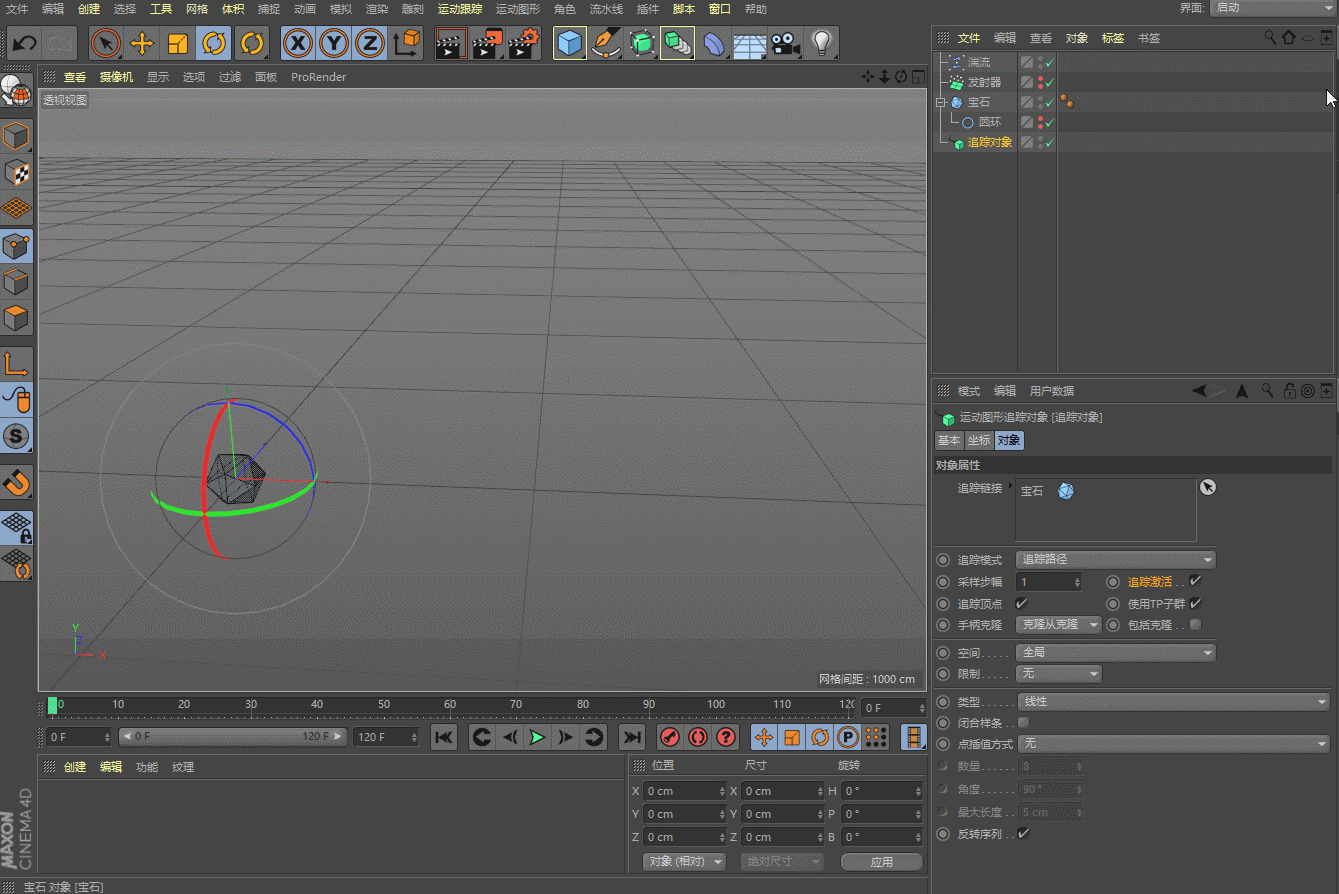Select 发射器 in the object manager
Screen dimensions: 1339x894
coord(984,82)
